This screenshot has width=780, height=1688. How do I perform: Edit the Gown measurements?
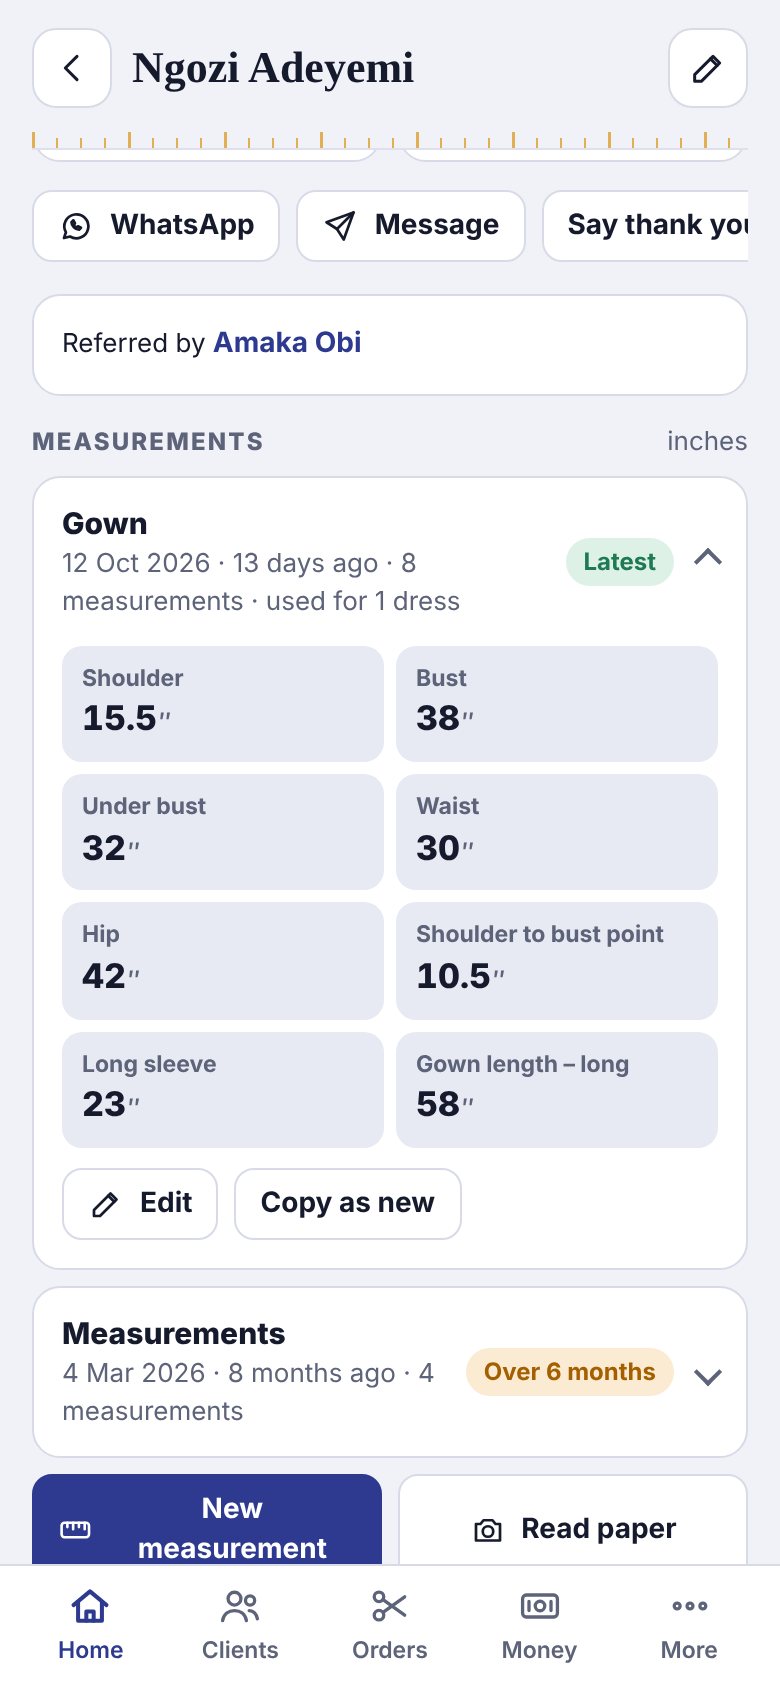140,1204
